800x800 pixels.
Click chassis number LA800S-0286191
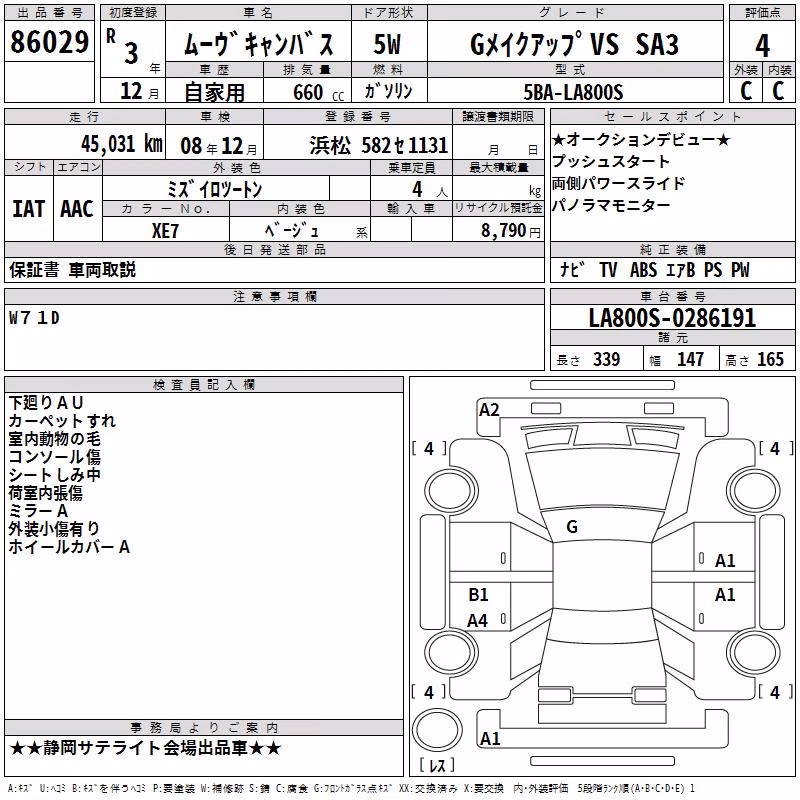coord(672,318)
